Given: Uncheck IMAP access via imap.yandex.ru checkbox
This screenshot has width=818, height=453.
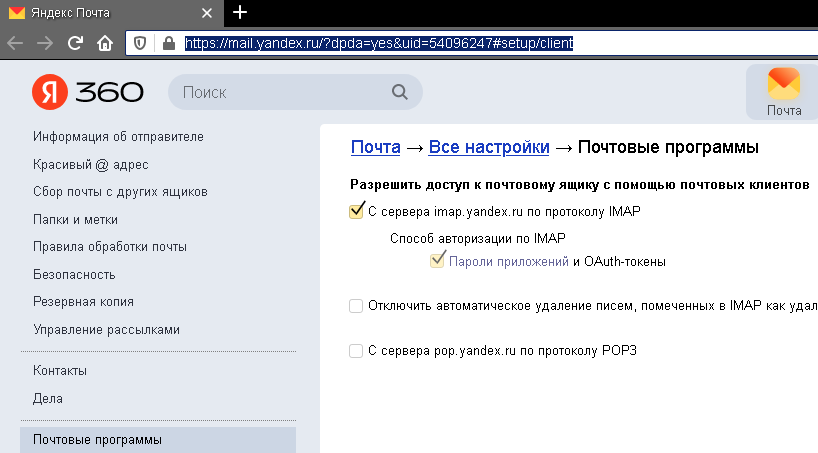Looking at the screenshot, I should tap(356, 211).
